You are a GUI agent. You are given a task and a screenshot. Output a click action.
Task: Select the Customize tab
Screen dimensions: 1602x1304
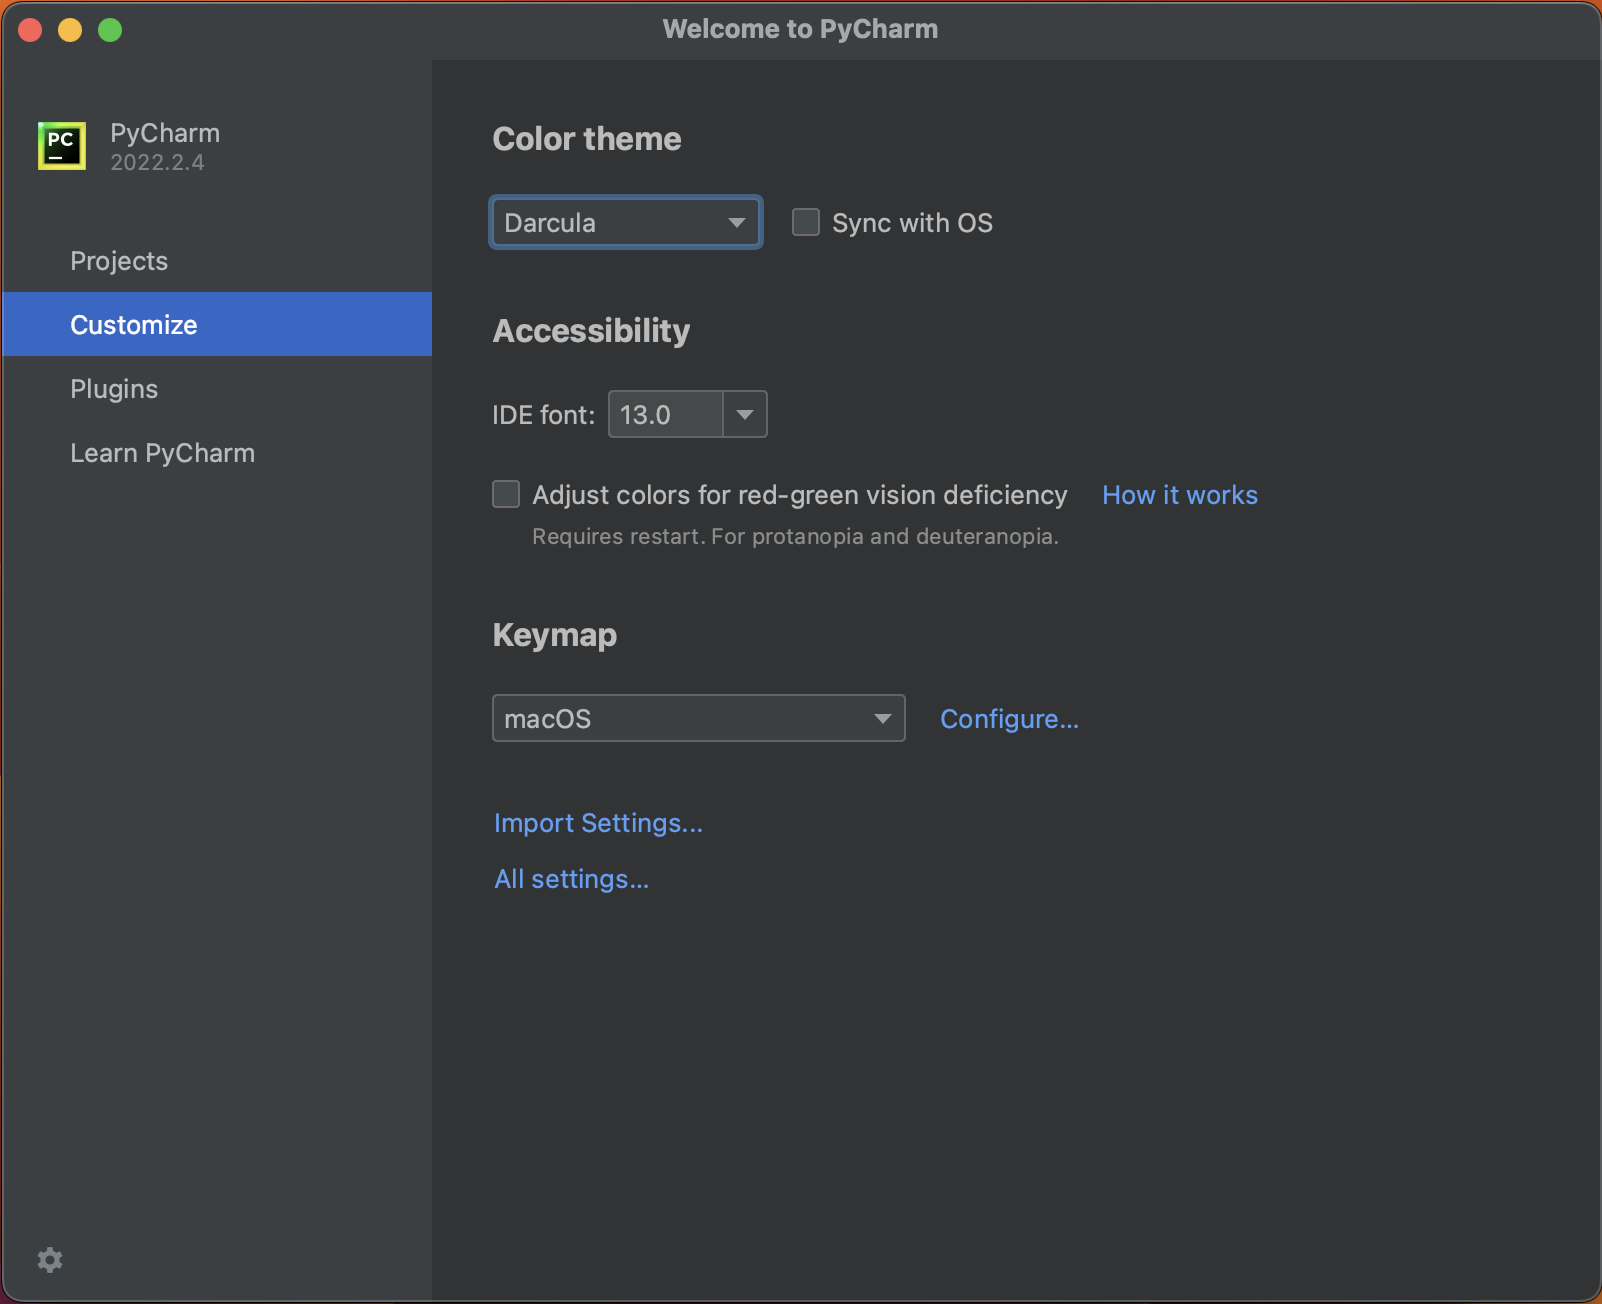(x=217, y=324)
